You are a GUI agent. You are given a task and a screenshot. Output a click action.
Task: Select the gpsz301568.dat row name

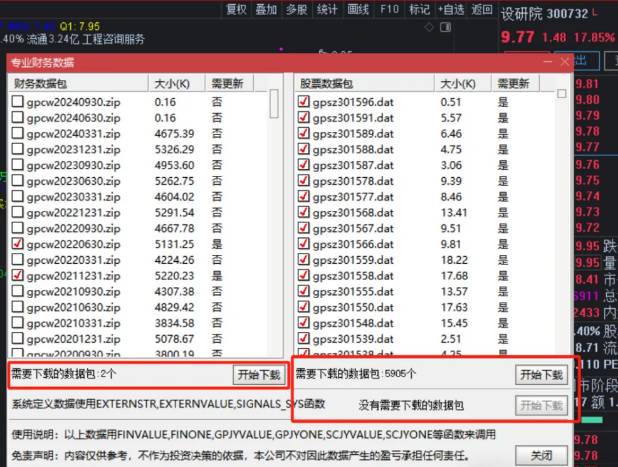click(x=353, y=212)
